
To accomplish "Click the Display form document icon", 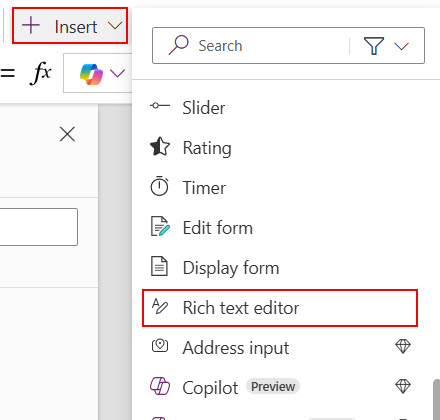I will [x=159, y=266].
